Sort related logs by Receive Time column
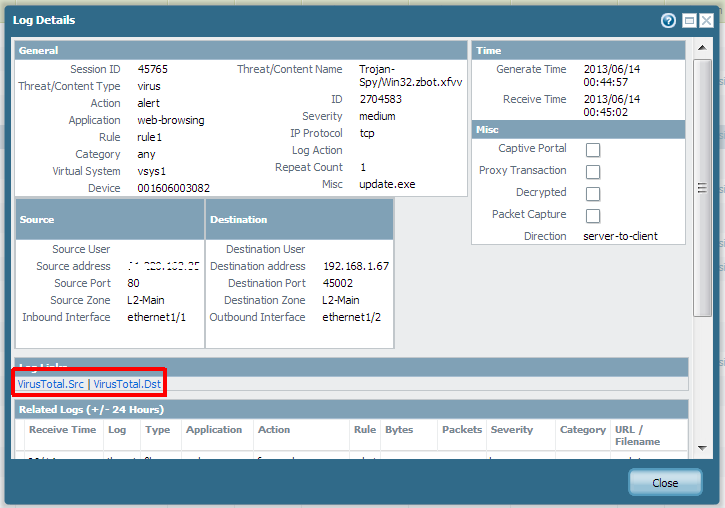Screen dimensions: 725x508 (62, 430)
